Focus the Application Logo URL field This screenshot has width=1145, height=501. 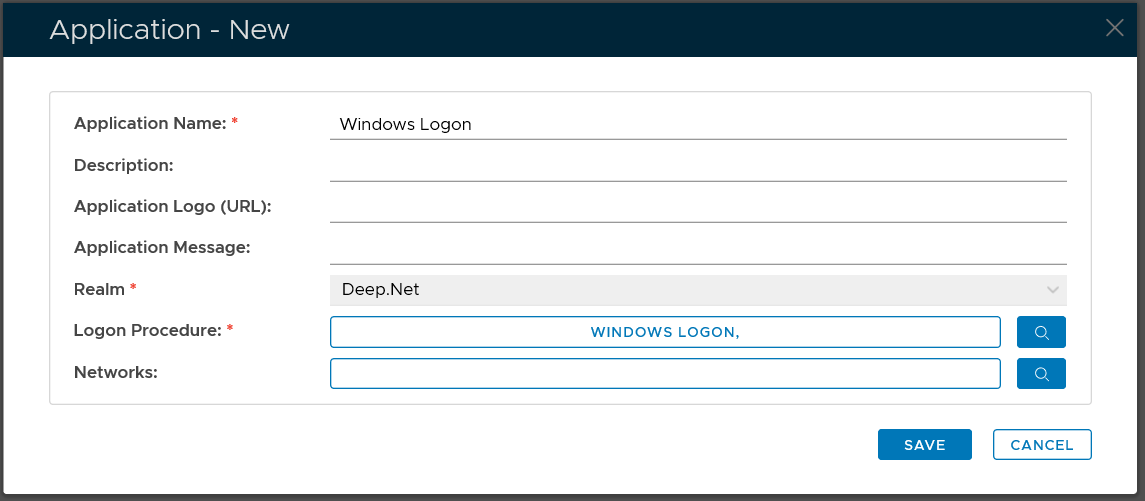coord(697,207)
